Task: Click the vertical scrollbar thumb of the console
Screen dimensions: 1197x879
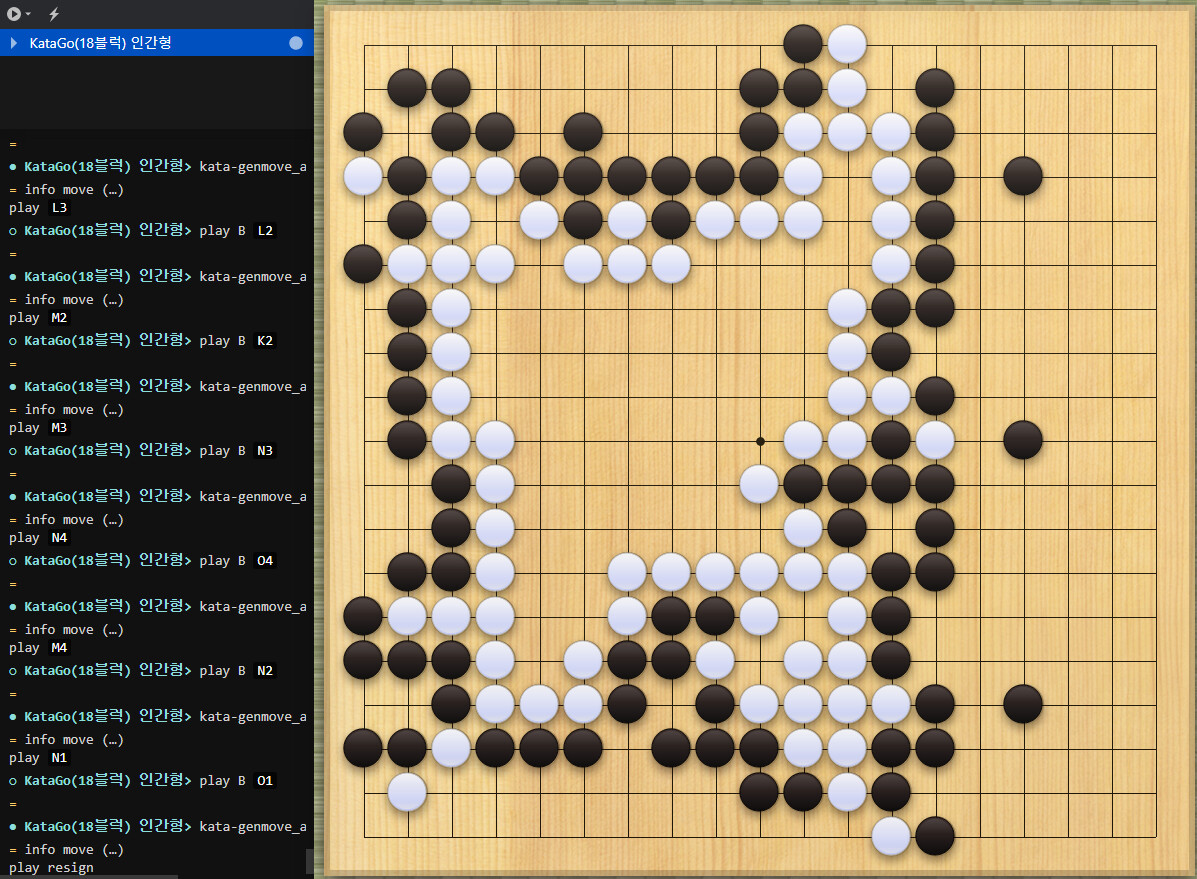Action: click(309, 861)
